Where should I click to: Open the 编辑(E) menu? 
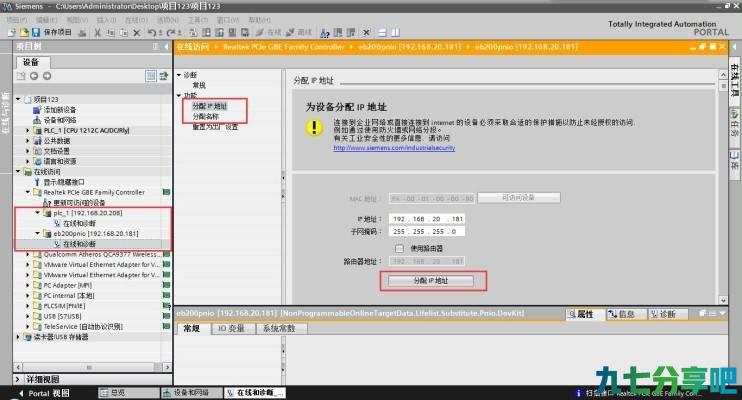coord(46,20)
